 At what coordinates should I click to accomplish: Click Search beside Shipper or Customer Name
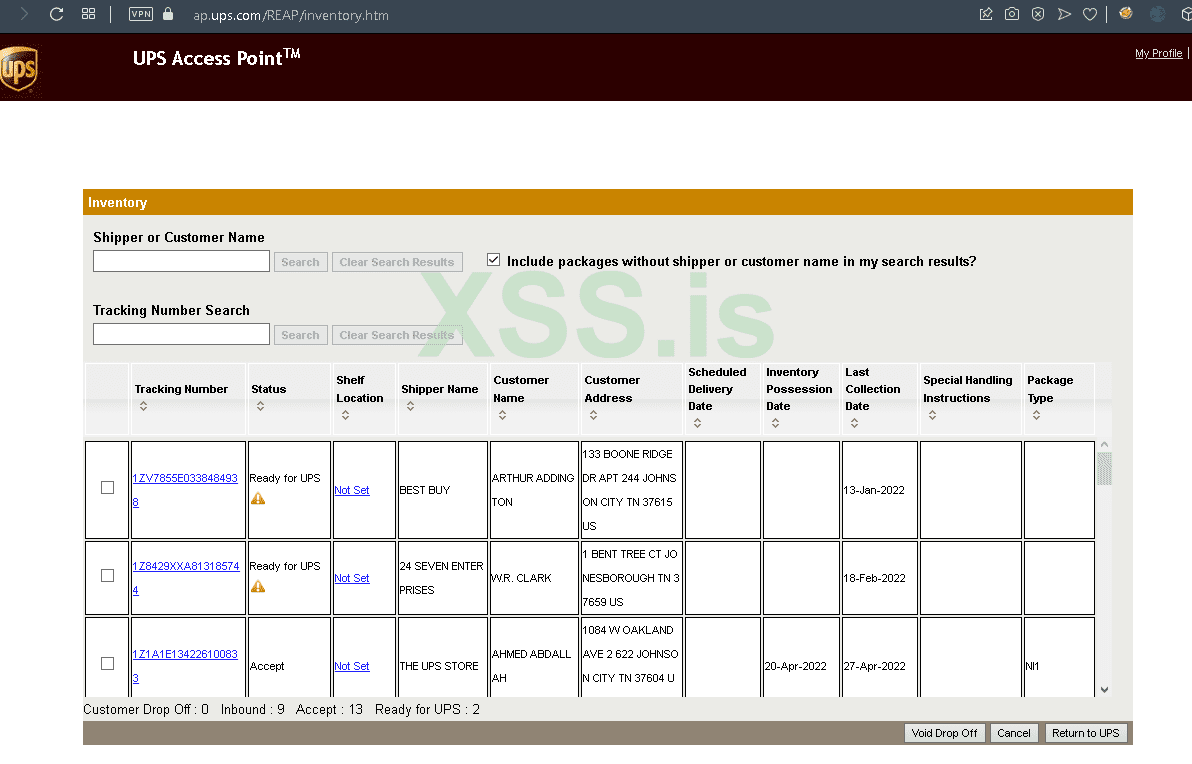(x=300, y=262)
